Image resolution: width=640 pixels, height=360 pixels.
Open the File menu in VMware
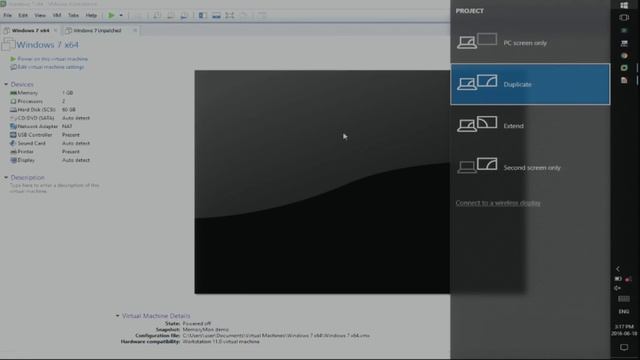[x=7, y=16]
